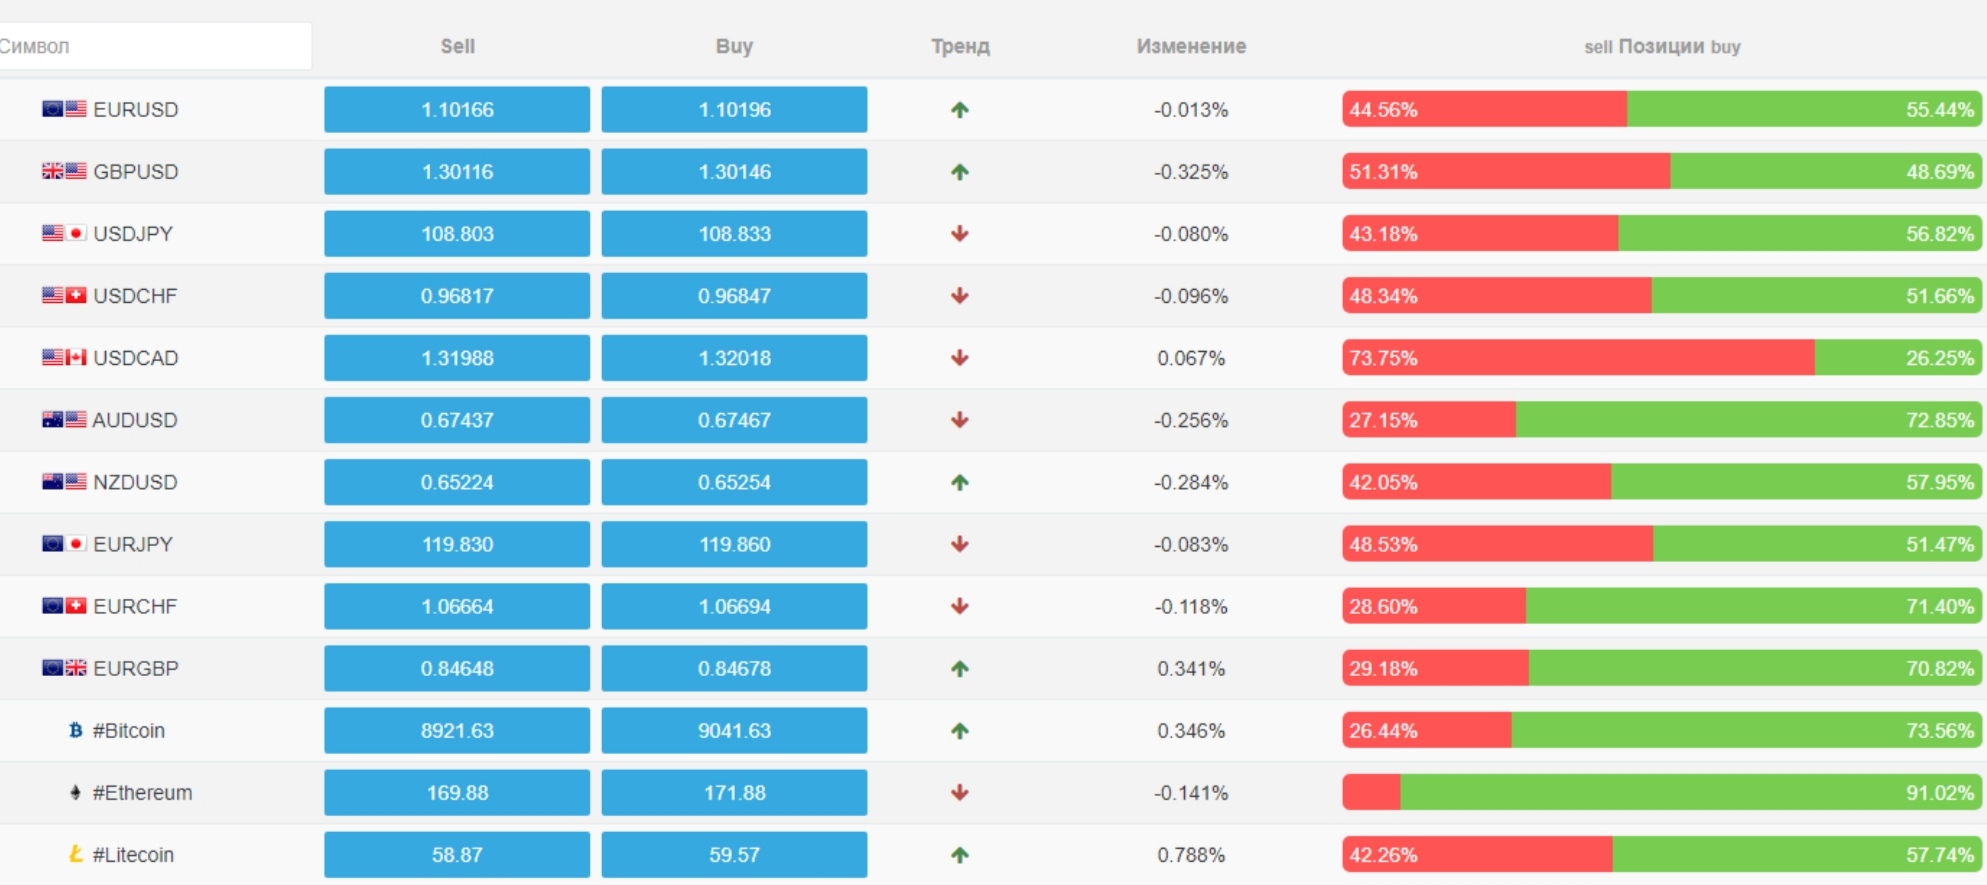1987x885 pixels.
Task: Click the Символ search input field
Action: [155, 46]
